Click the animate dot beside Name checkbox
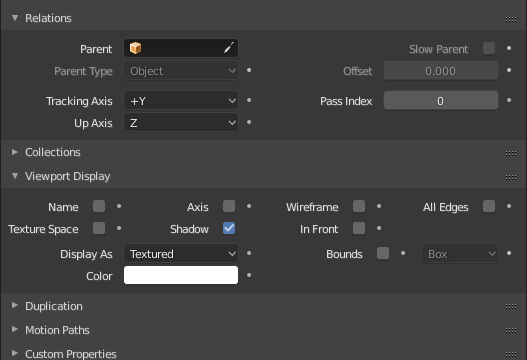527x360 pixels. 119,206
